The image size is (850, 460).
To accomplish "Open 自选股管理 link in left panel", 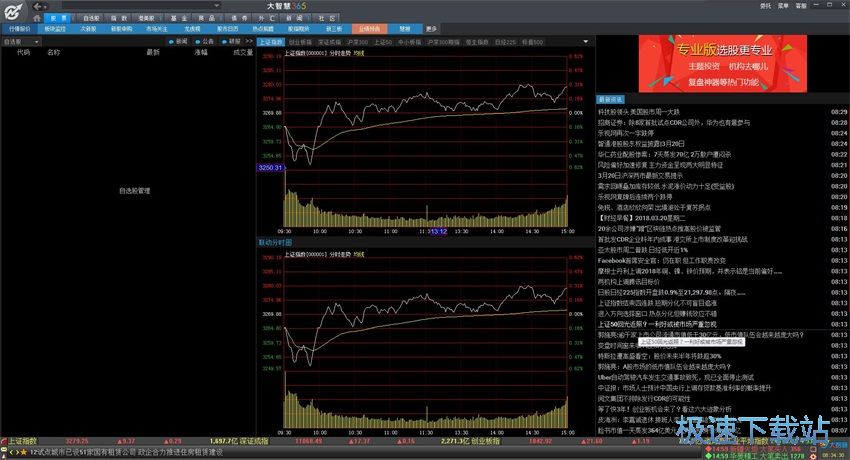I will [x=134, y=191].
